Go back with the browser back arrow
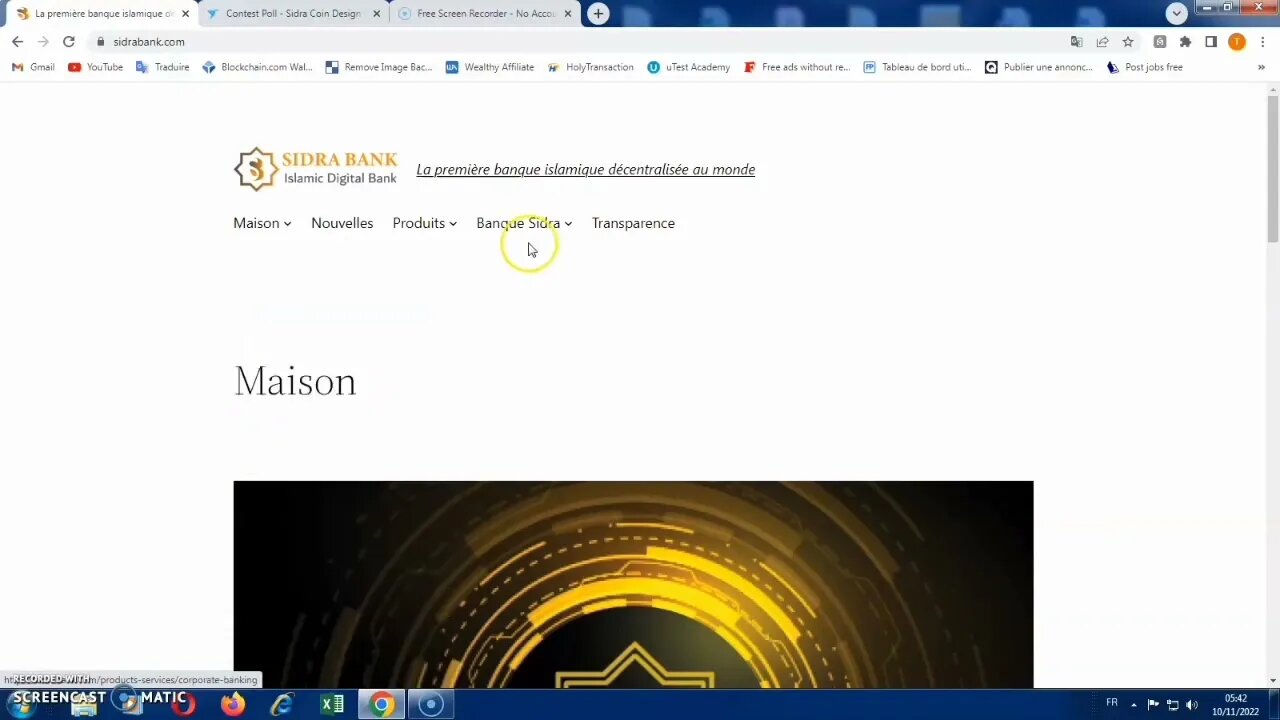 pyautogui.click(x=17, y=42)
